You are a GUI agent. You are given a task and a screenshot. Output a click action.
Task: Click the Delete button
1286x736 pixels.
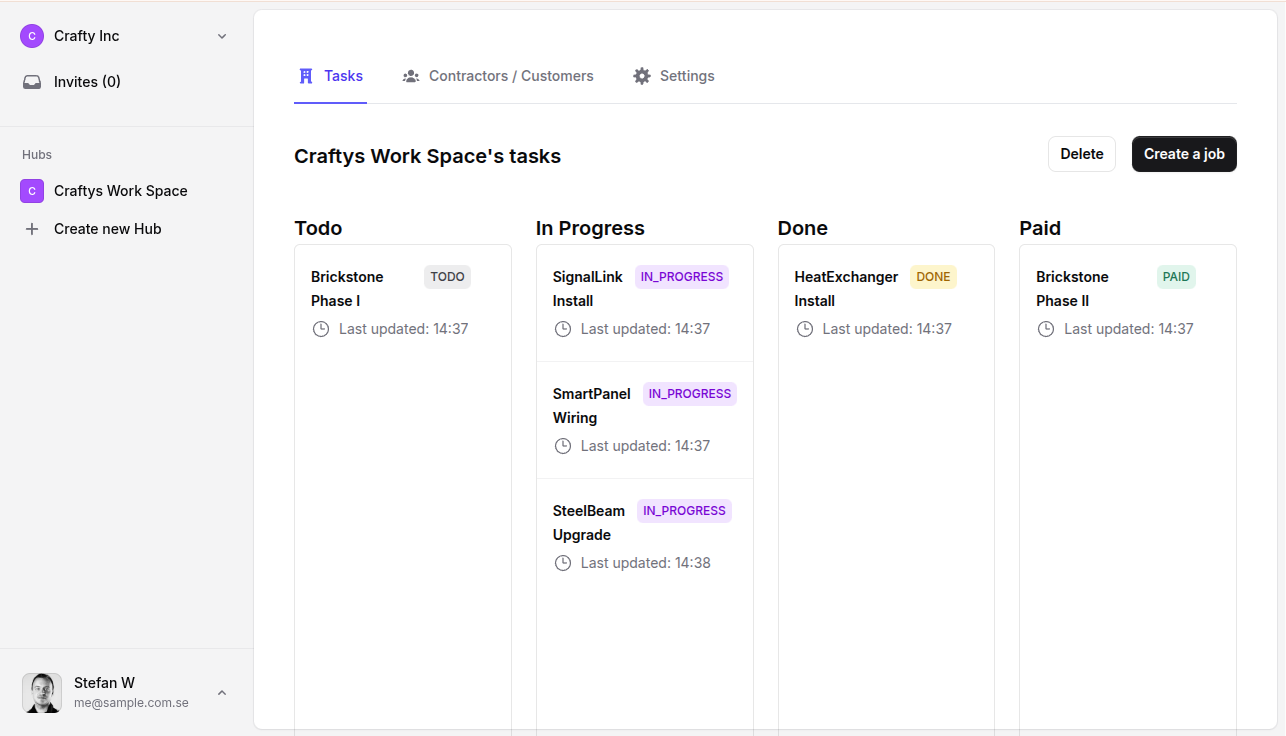[1081, 153]
